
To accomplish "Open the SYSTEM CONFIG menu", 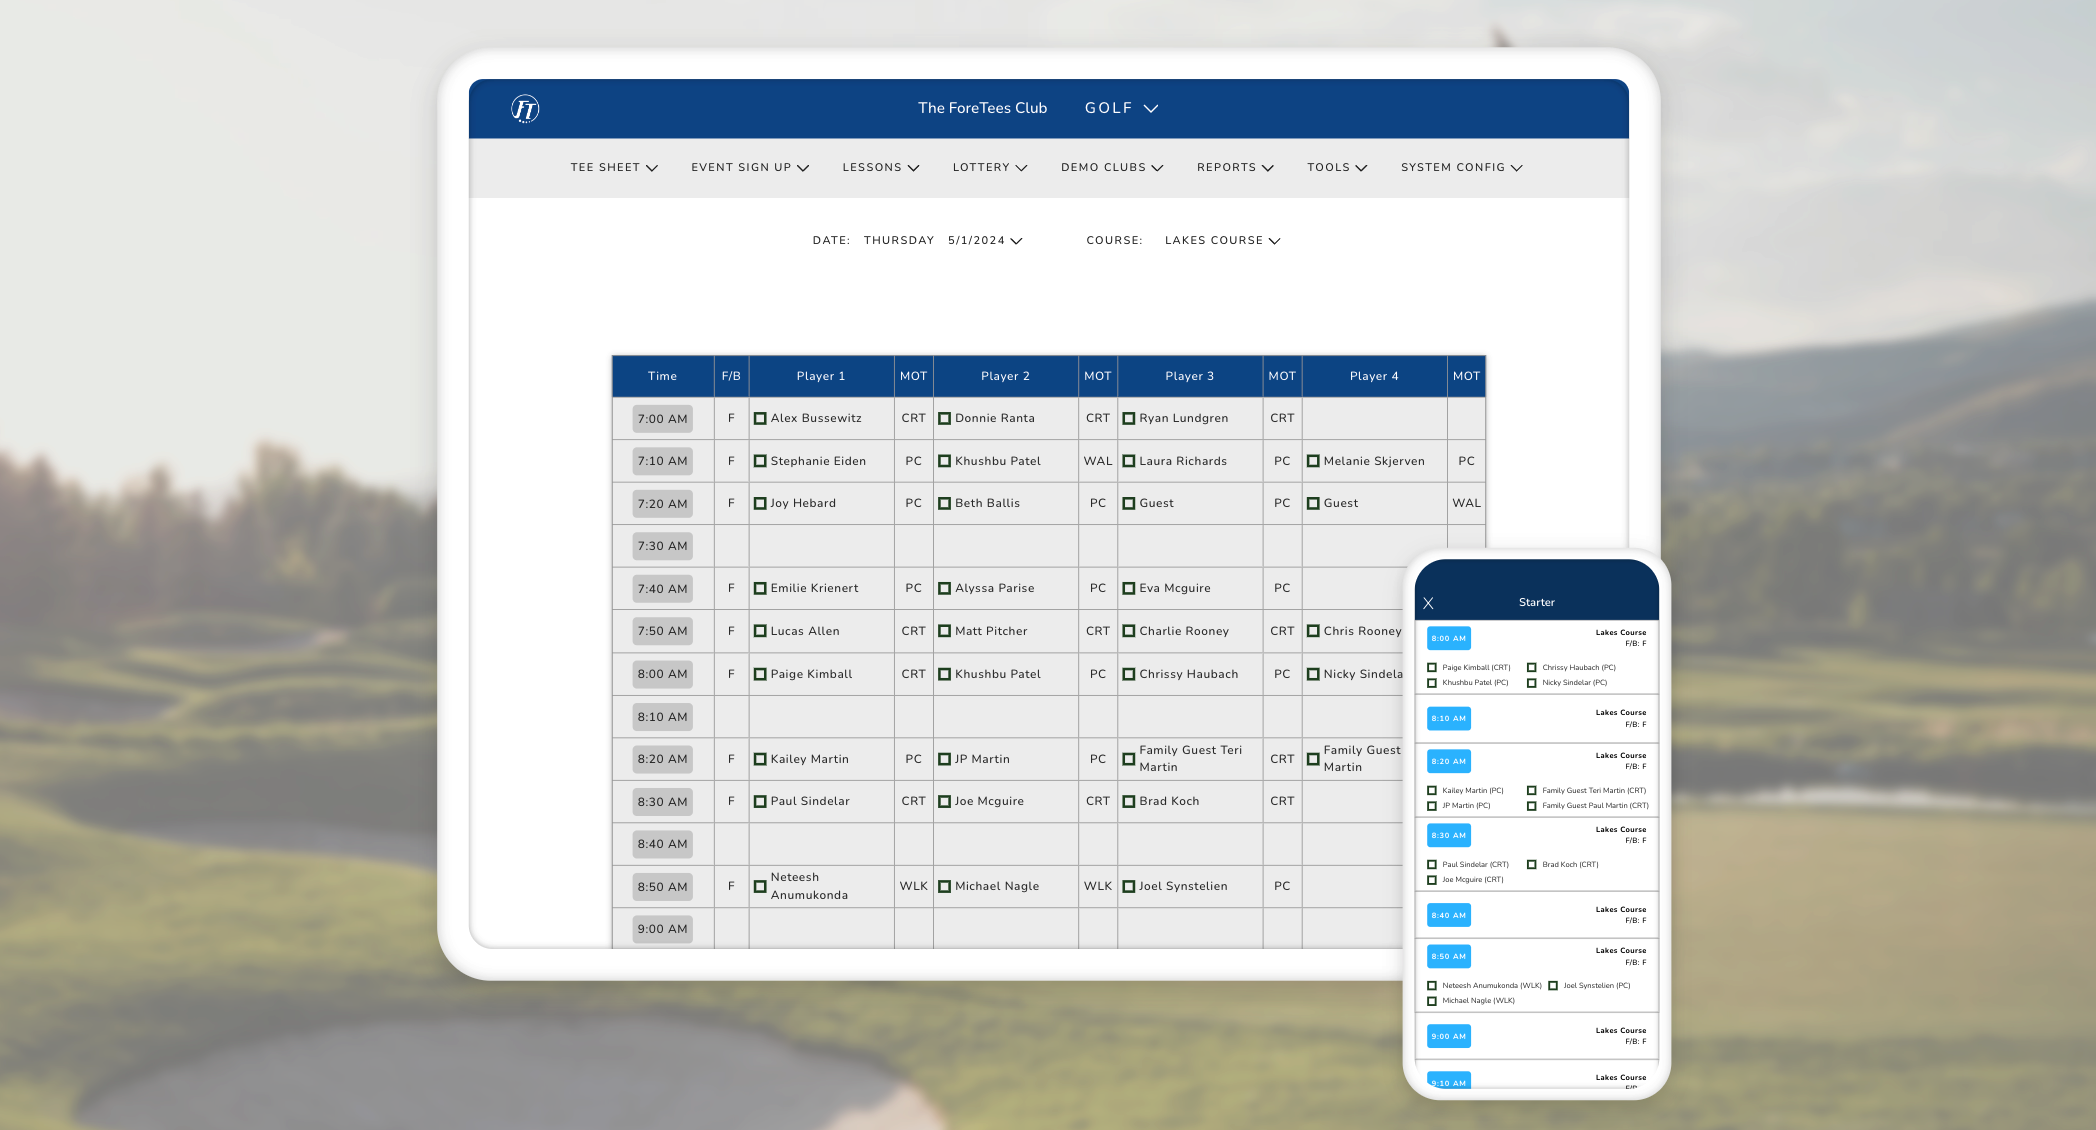I will click(1461, 168).
